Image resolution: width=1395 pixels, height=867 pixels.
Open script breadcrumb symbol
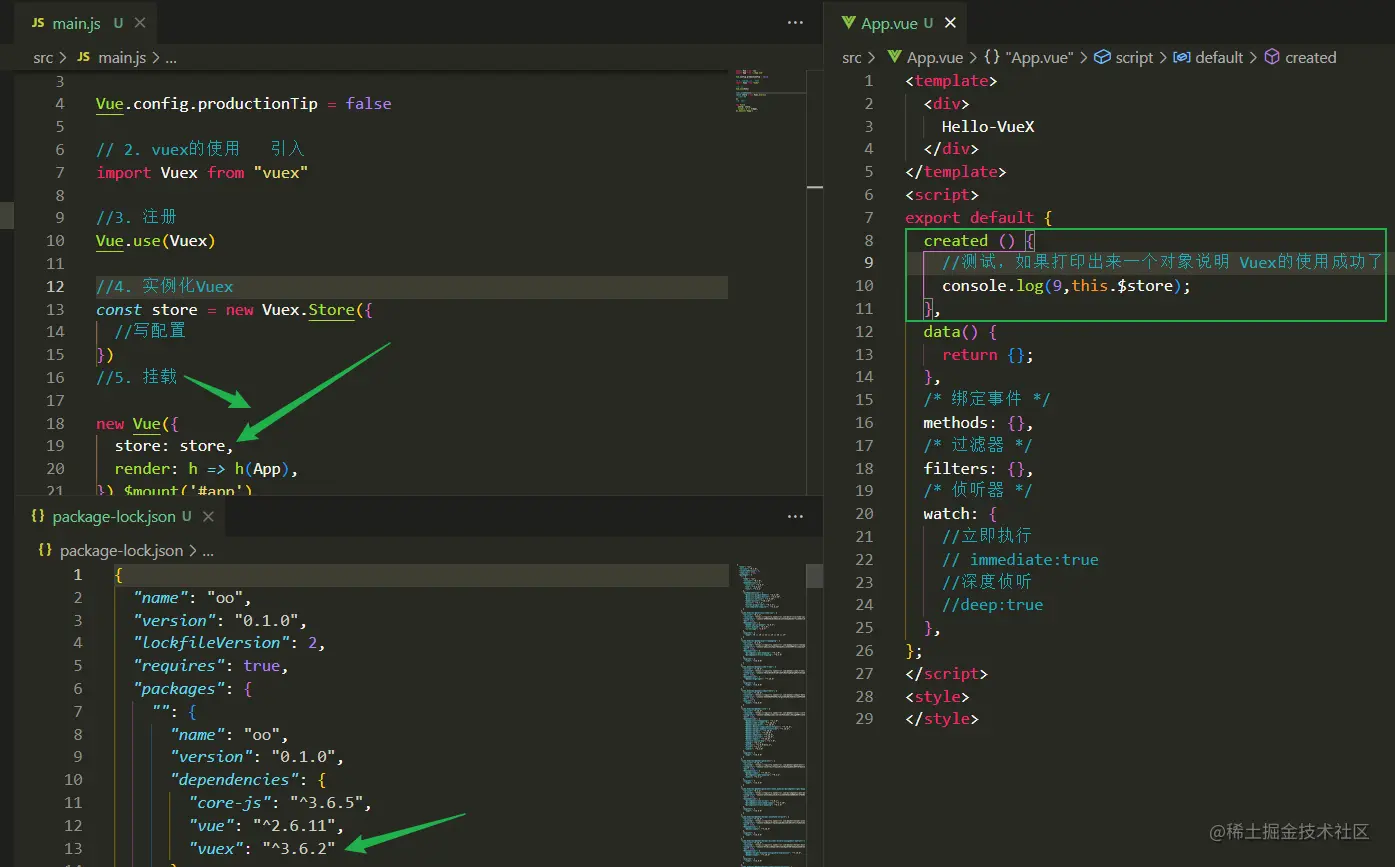pyautogui.click(x=1134, y=58)
